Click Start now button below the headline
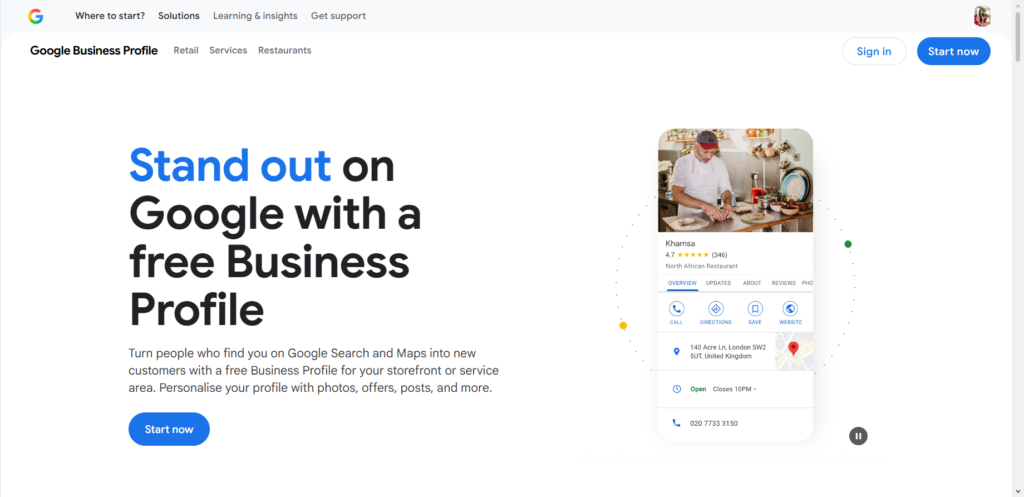 click(169, 429)
